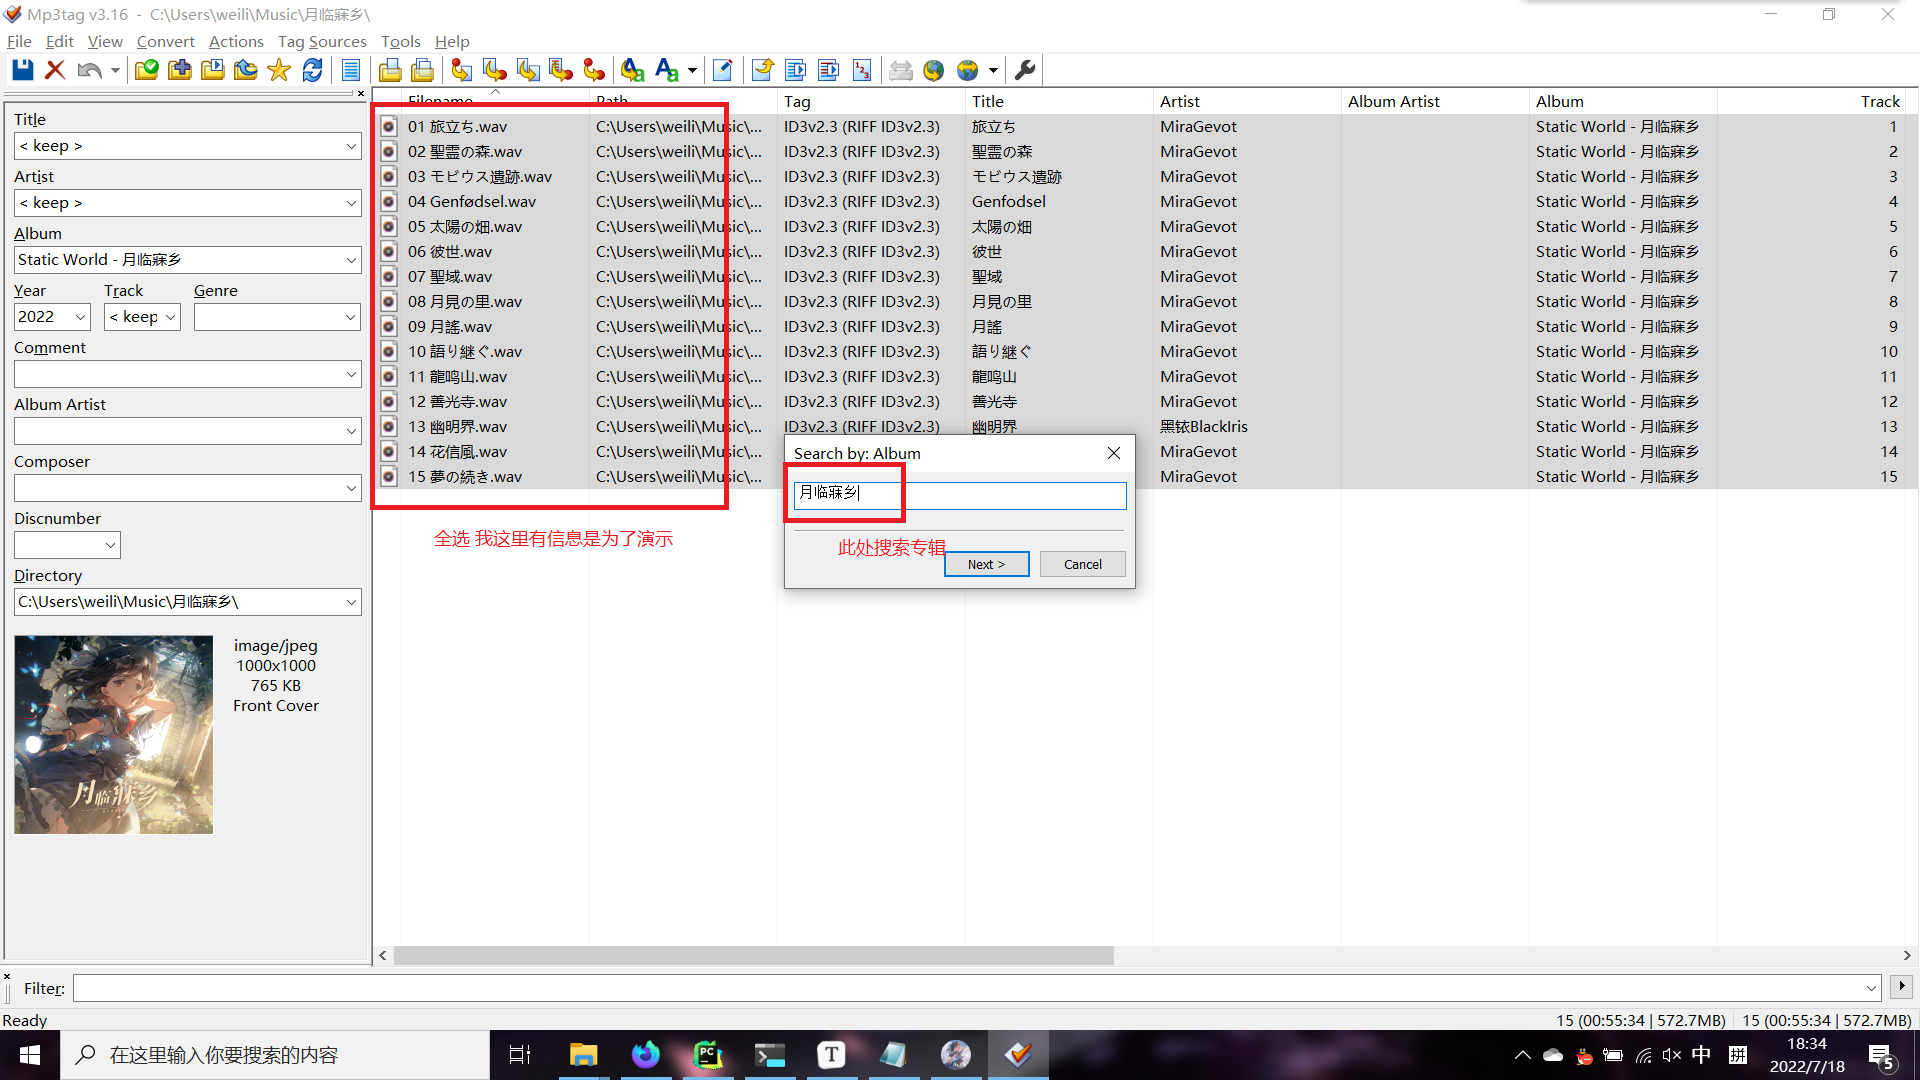Click the front cover album art thumbnail
1920x1080 pixels.
[x=113, y=733]
